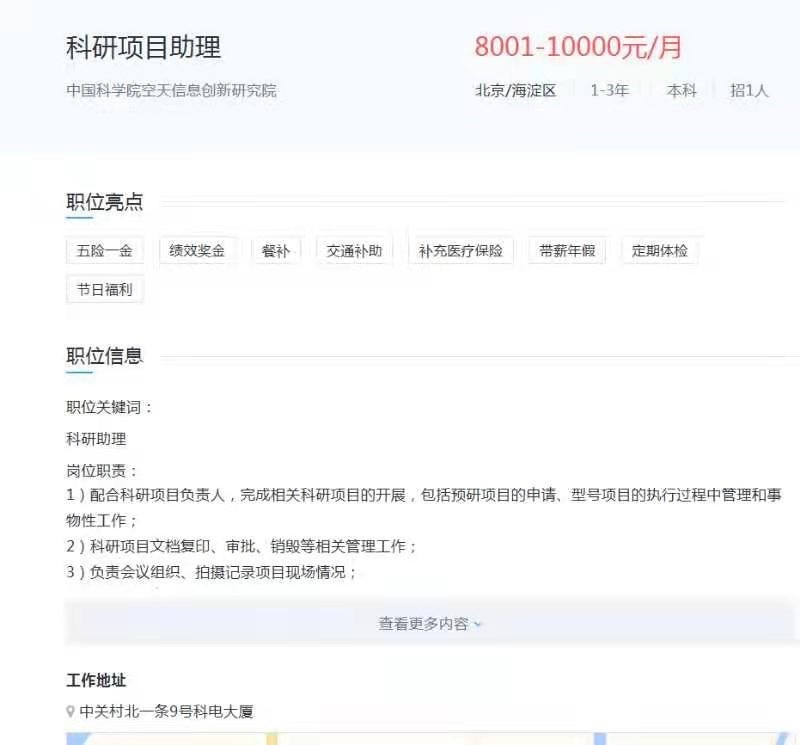This screenshot has width=800, height=745.
Task: Click the 补充医疗保险 tag
Action: [x=461, y=251]
